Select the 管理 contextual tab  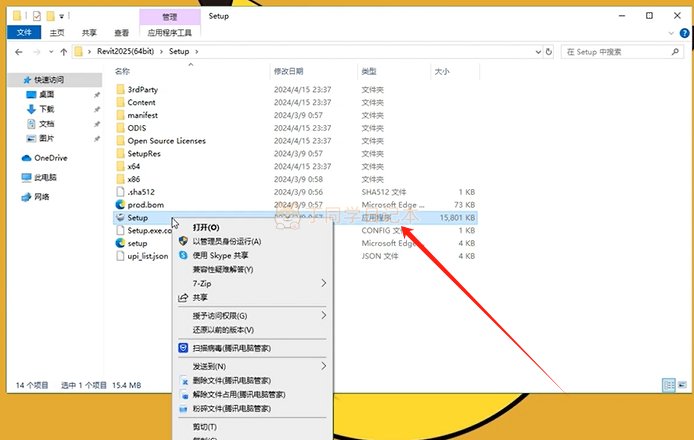click(170, 17)
